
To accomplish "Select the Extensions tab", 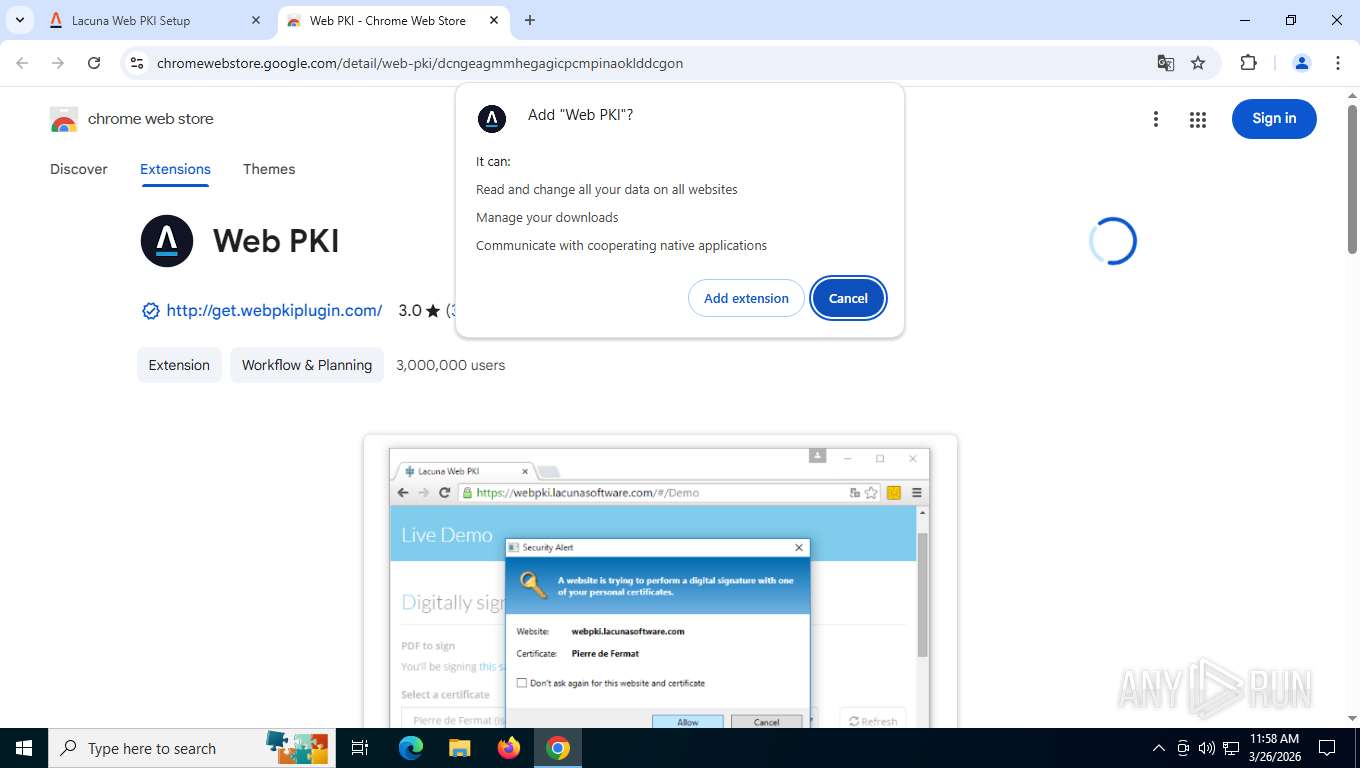I will pos(175,169).
